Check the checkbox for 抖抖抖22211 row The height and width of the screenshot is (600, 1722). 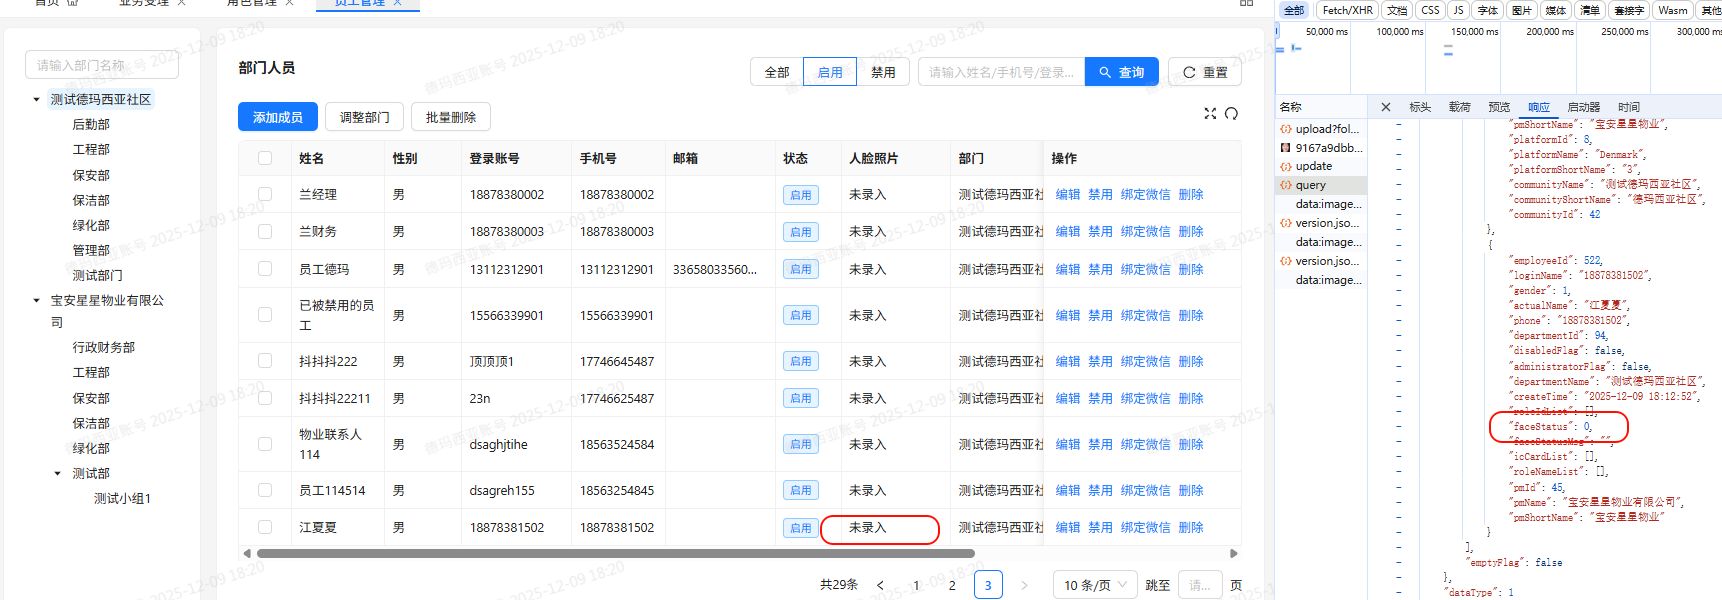tap(265, 398)
